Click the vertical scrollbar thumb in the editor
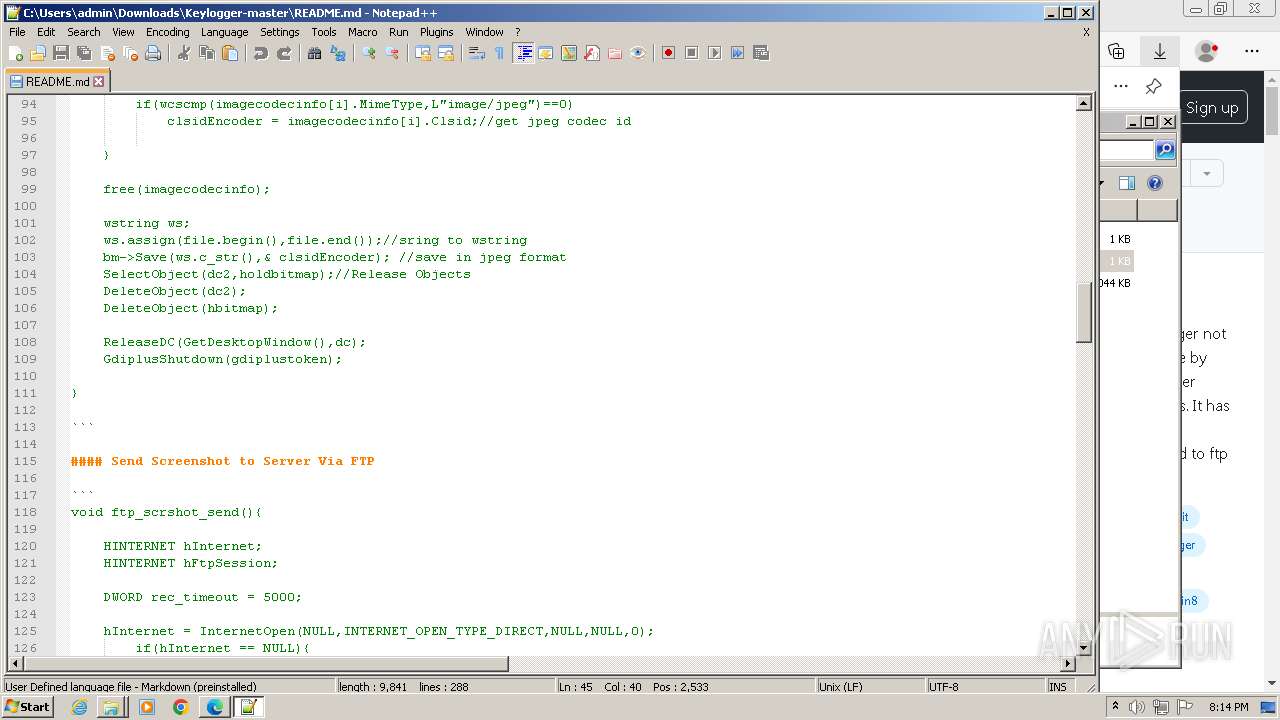Viewport: 1280px width, 720px height. 1083,313
